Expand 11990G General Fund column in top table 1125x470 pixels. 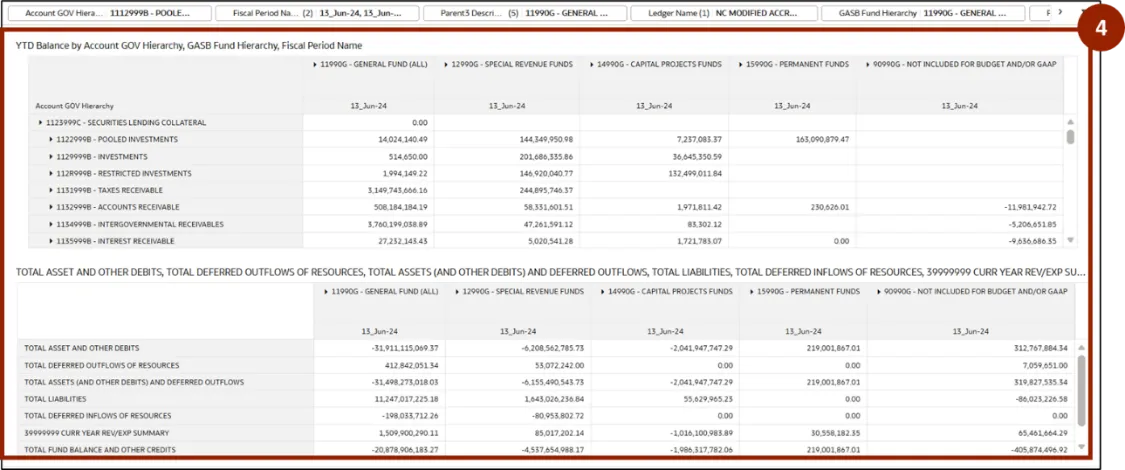(x=315, y=64)
